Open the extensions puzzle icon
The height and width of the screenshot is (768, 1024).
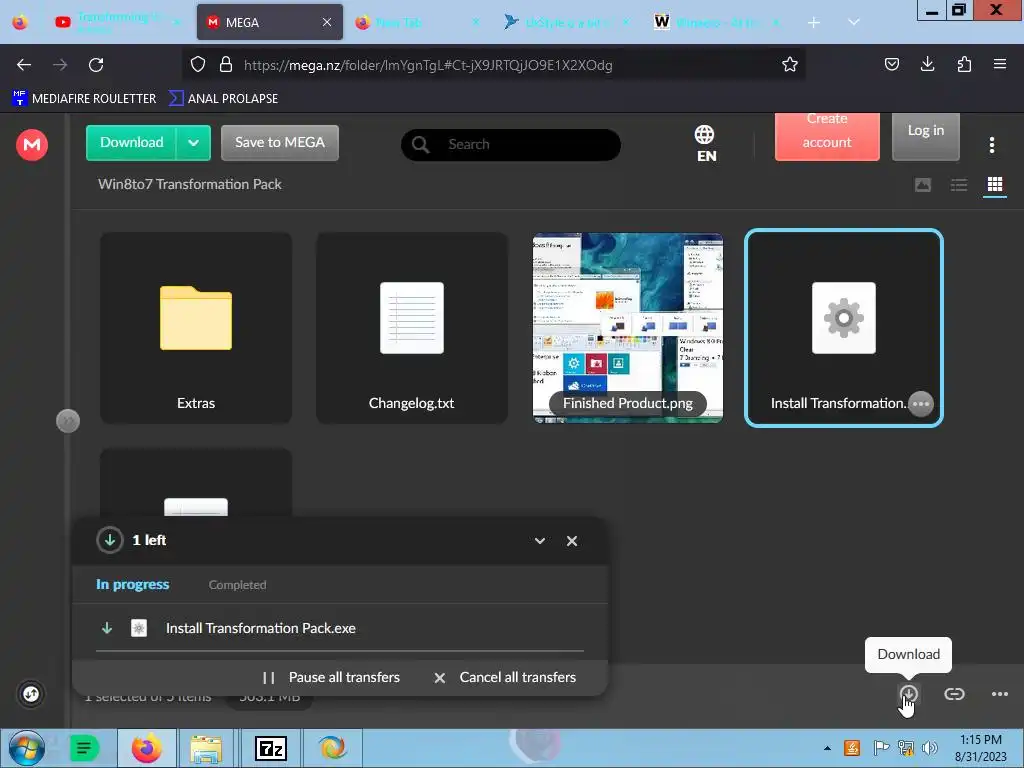pos(964,64)
